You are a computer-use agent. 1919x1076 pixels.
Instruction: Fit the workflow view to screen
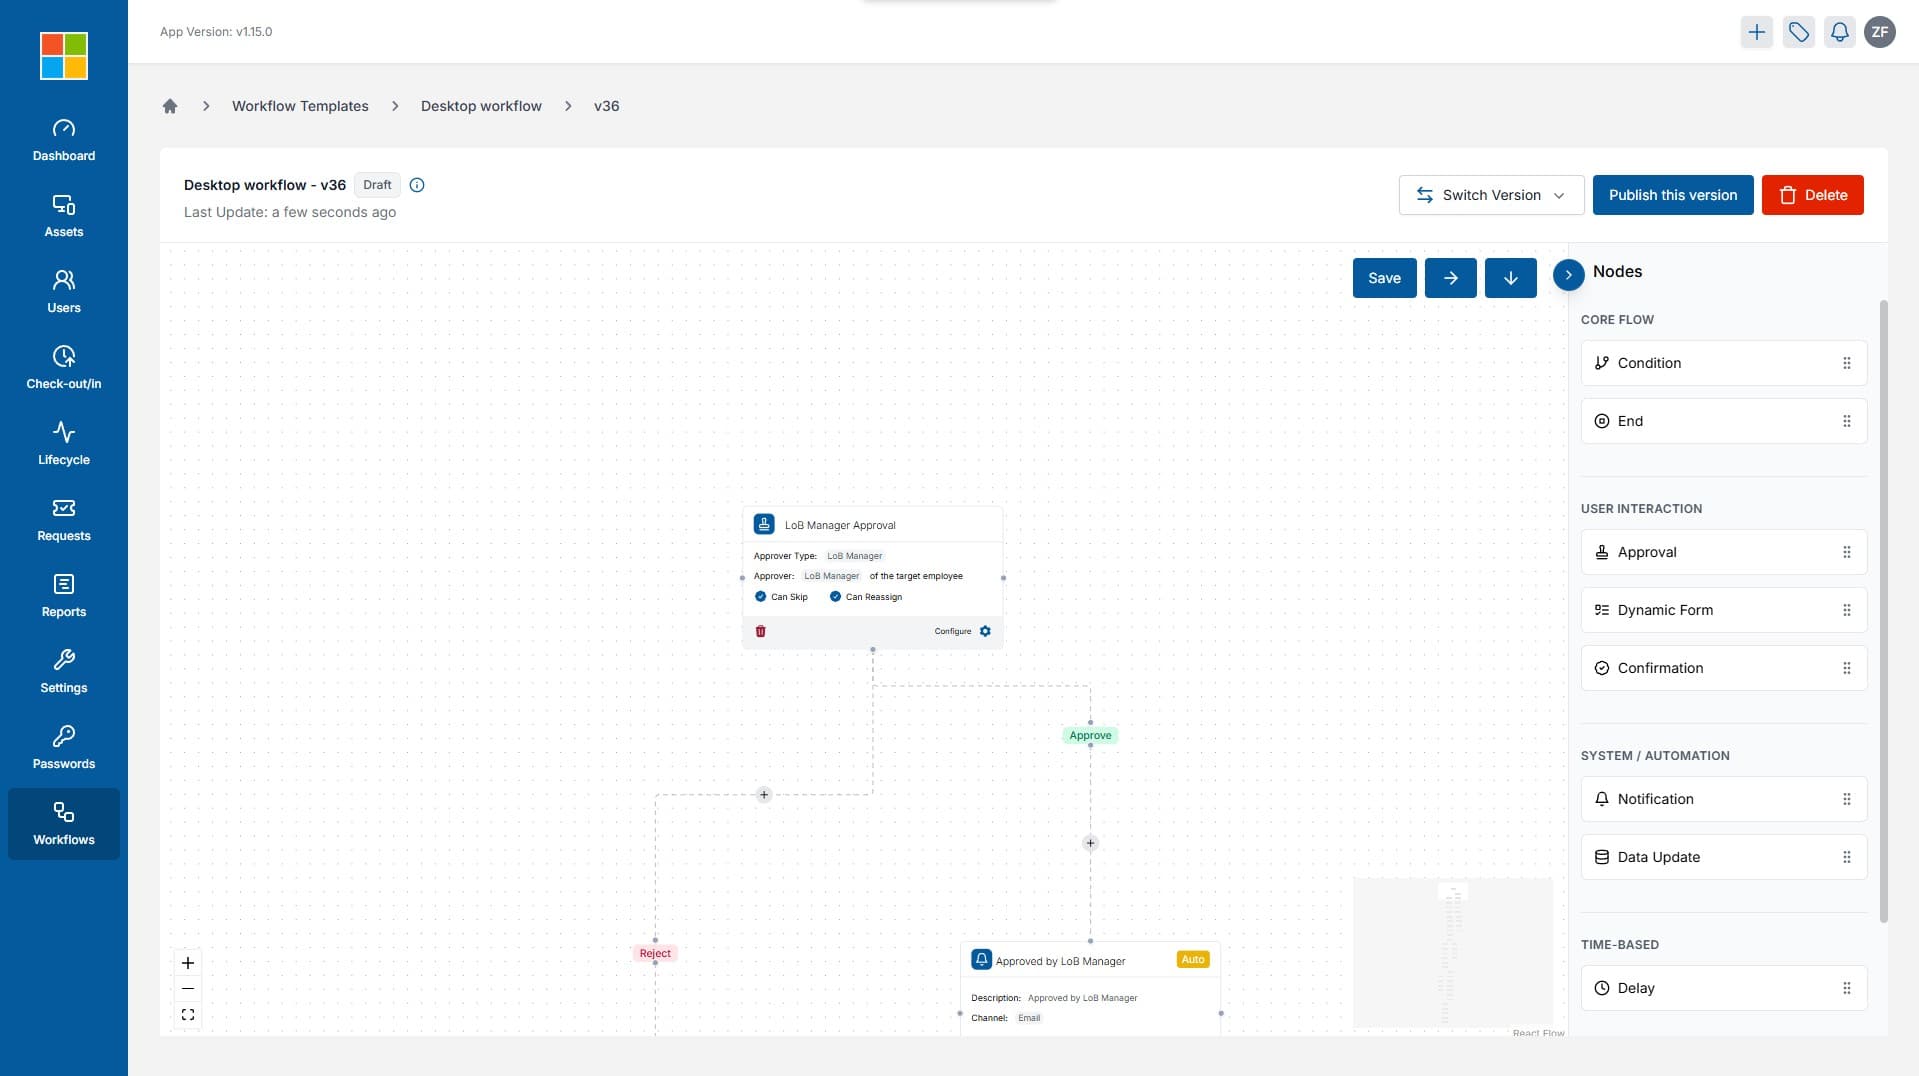tap(188, 1015)
